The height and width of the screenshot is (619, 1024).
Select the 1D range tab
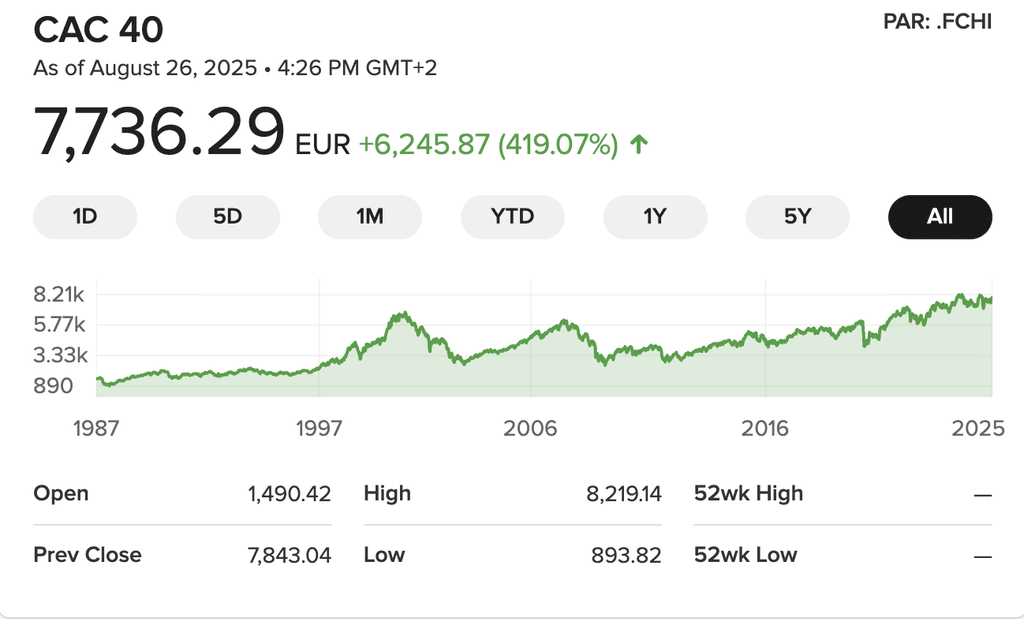pos(85,216)
